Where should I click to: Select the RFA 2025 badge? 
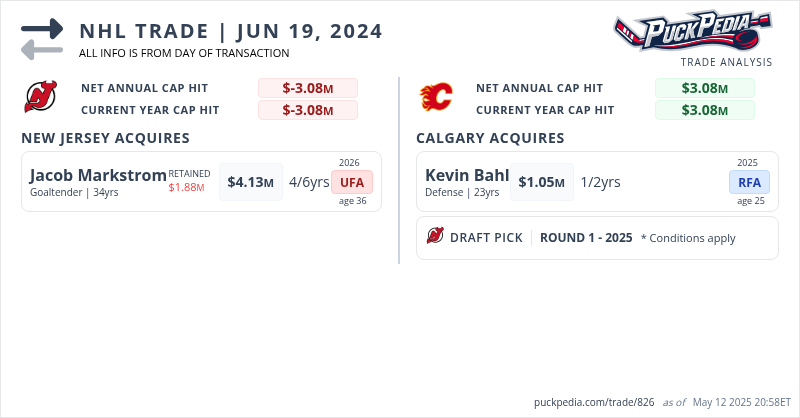(749, 182)
